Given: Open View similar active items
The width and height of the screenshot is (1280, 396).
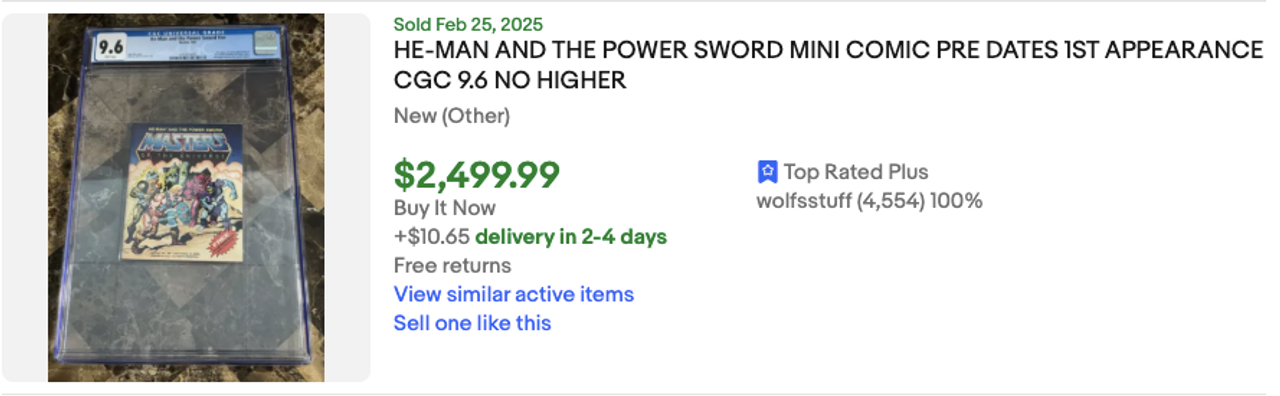Looking at the screenshot, I should 514,294.
